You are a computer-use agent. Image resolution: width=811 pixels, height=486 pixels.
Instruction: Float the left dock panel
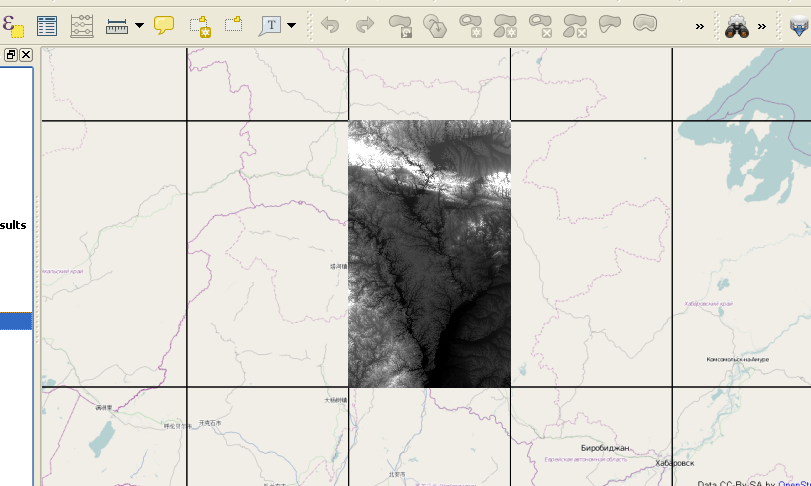click(x=11, y=55)
